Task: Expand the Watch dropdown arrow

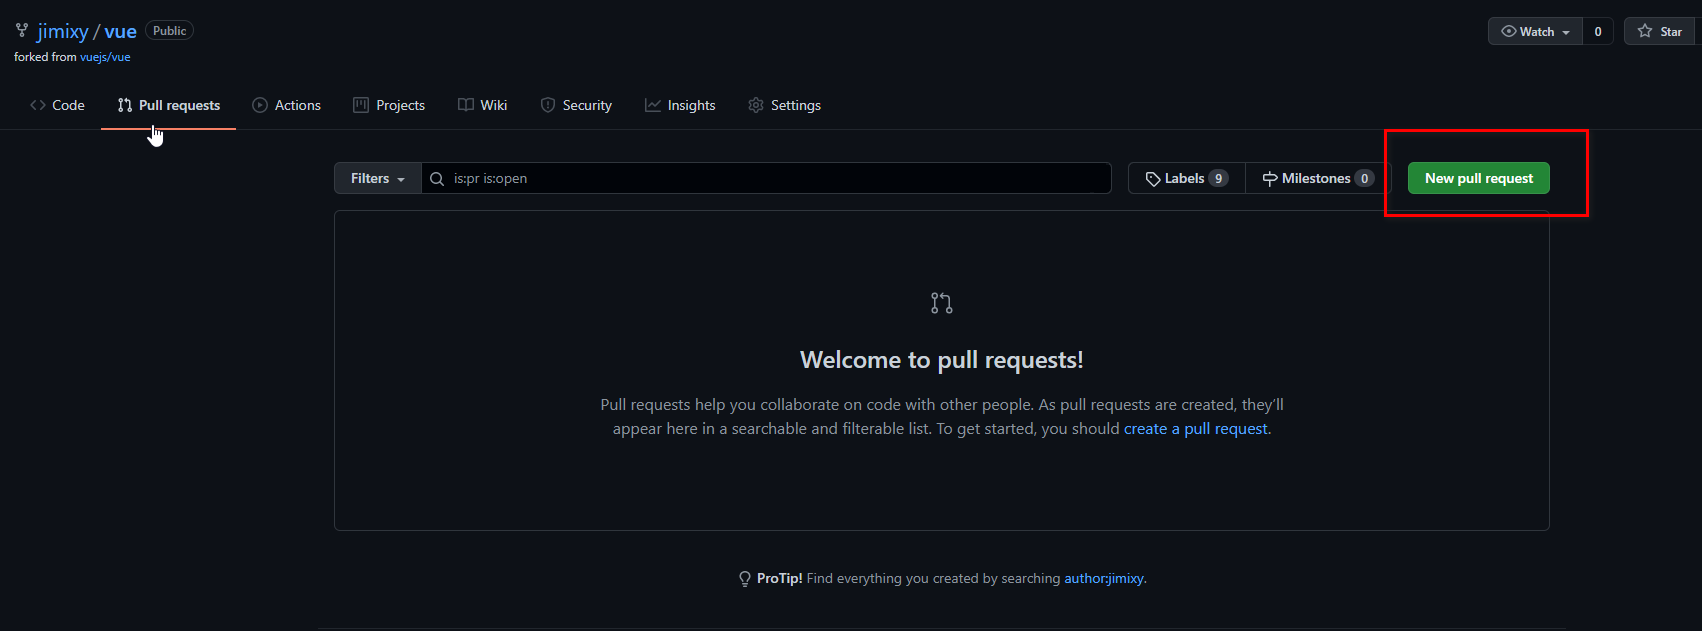Action: tap(1566, 32)
